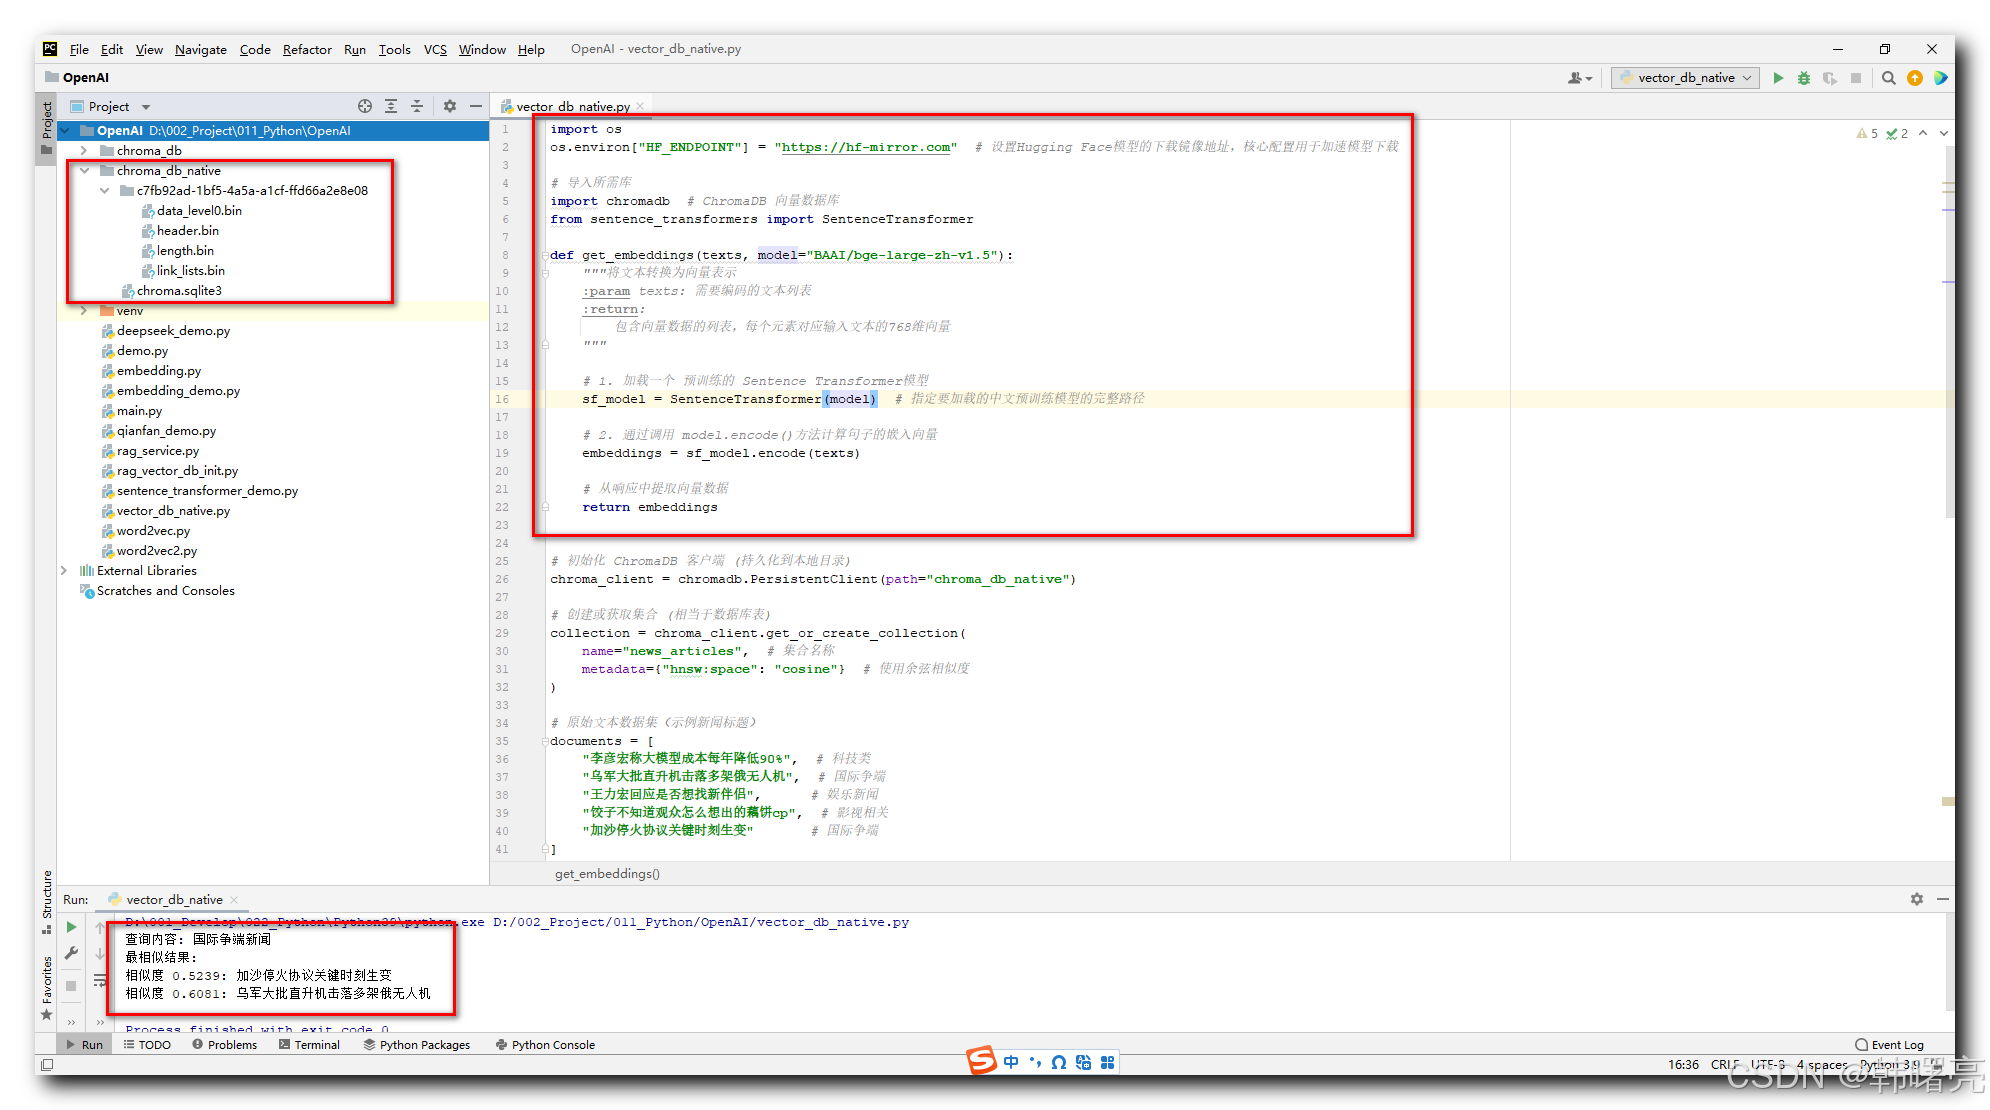Click the orange update arrow icon
The height and width of the screenshot is (1110, 1990).
[x=1915, y=78]
